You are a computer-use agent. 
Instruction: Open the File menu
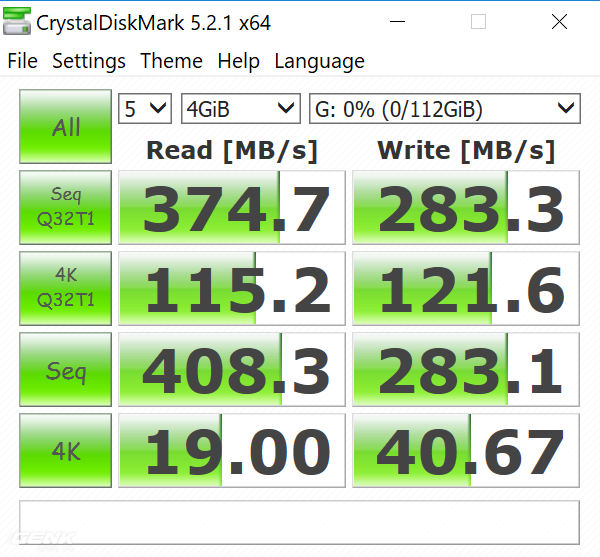pos(23,61)
